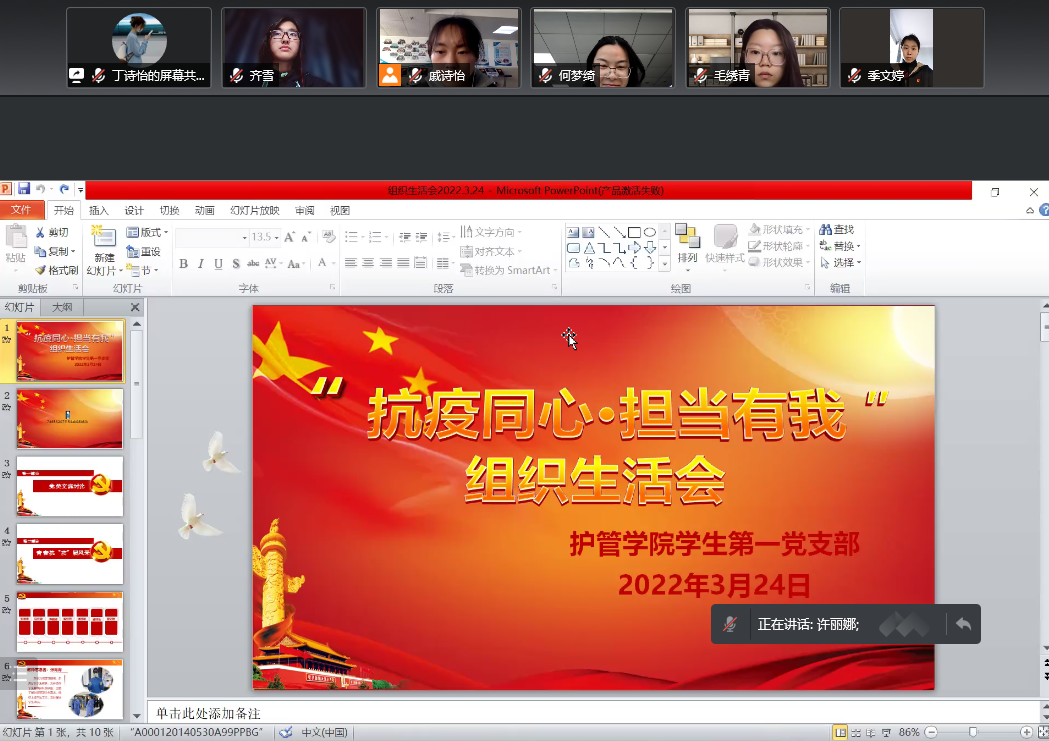Screen dimensions: 1049x741
Task: Expand the font size dropdown
Action: point(277,238)
